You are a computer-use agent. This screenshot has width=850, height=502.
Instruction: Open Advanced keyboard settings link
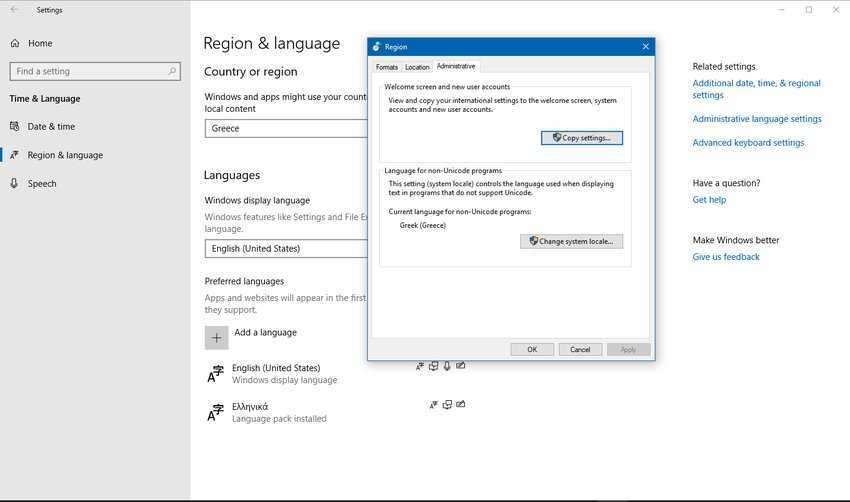pyautogui.click(x=748, y=143)
